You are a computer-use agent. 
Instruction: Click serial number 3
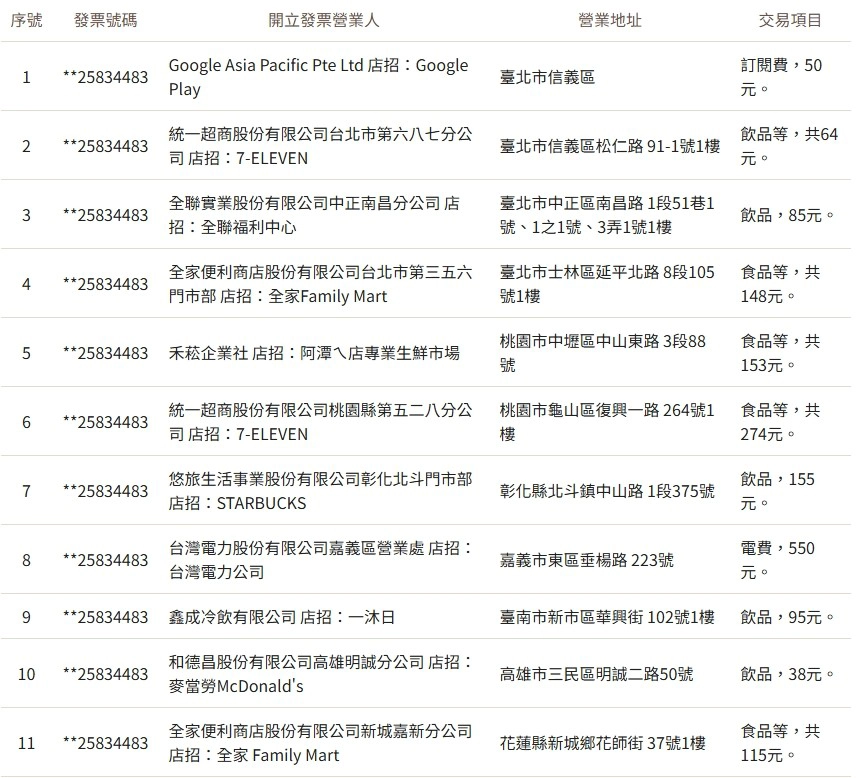[26, 215]
